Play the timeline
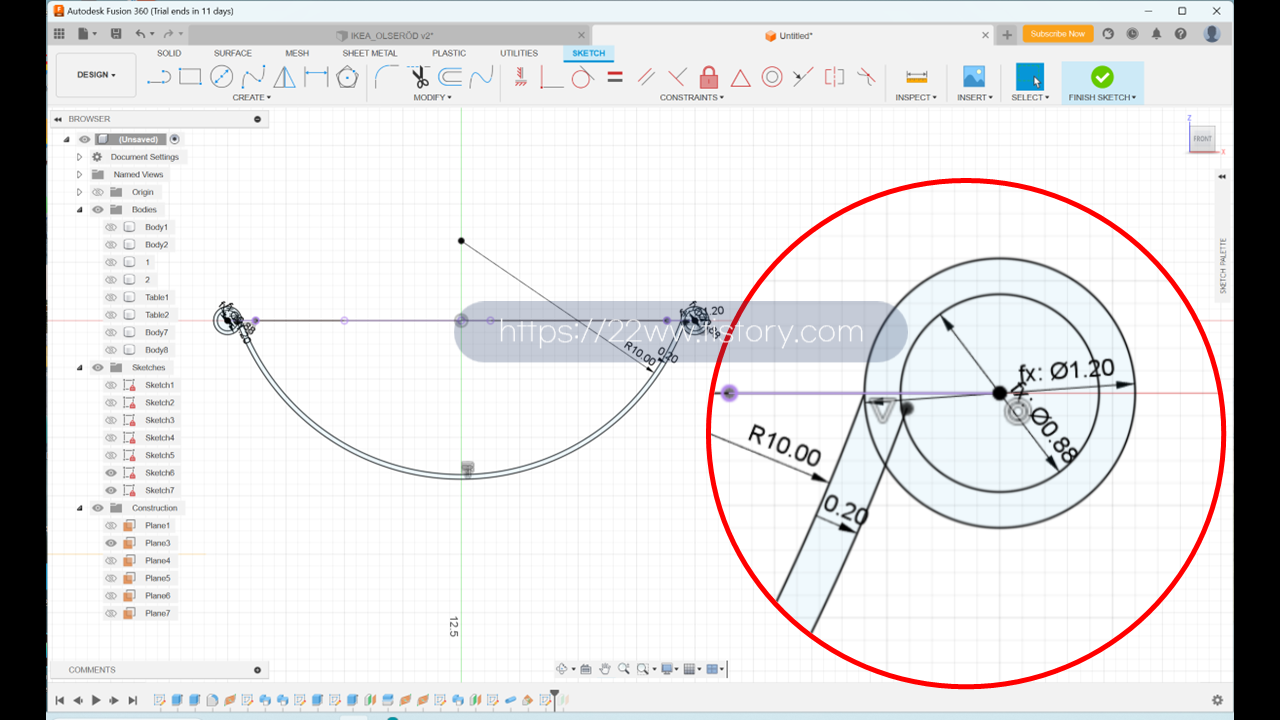1280x720 pixels. (96, 700)
